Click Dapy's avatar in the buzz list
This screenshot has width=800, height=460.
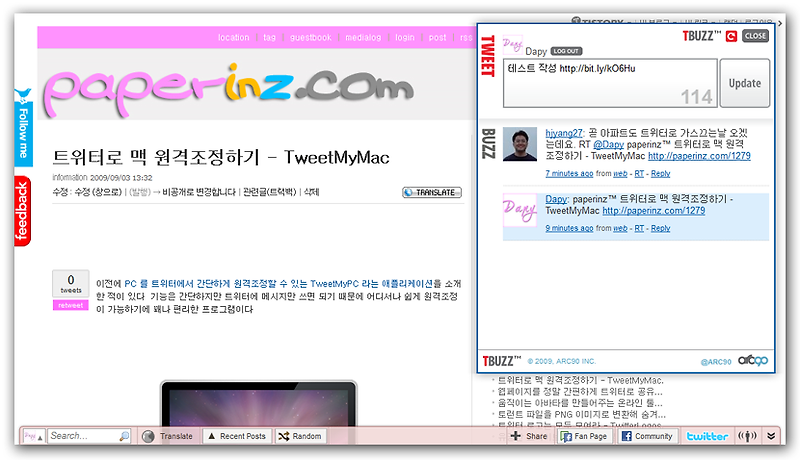pyautogui.click(x=520, y=210)
